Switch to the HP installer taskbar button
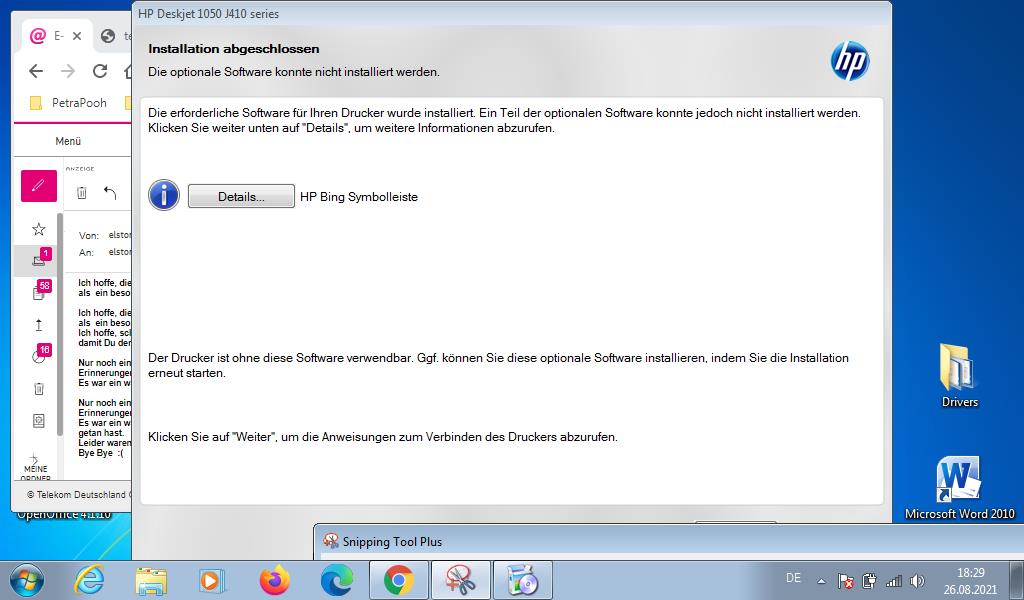1024x600 pixels. (522, 580)
